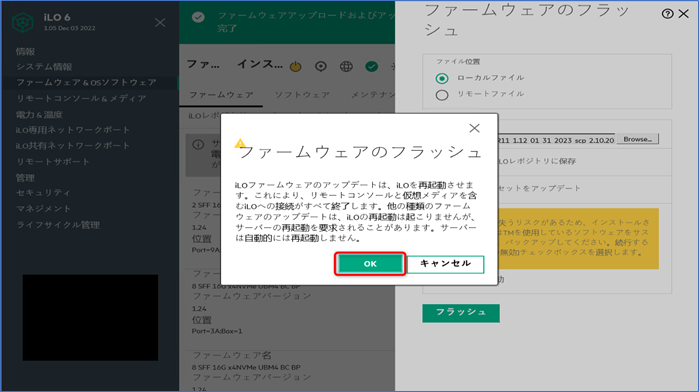Click the Browse... file button
This screenshot has width=699, height=392.
coord(637,139)
